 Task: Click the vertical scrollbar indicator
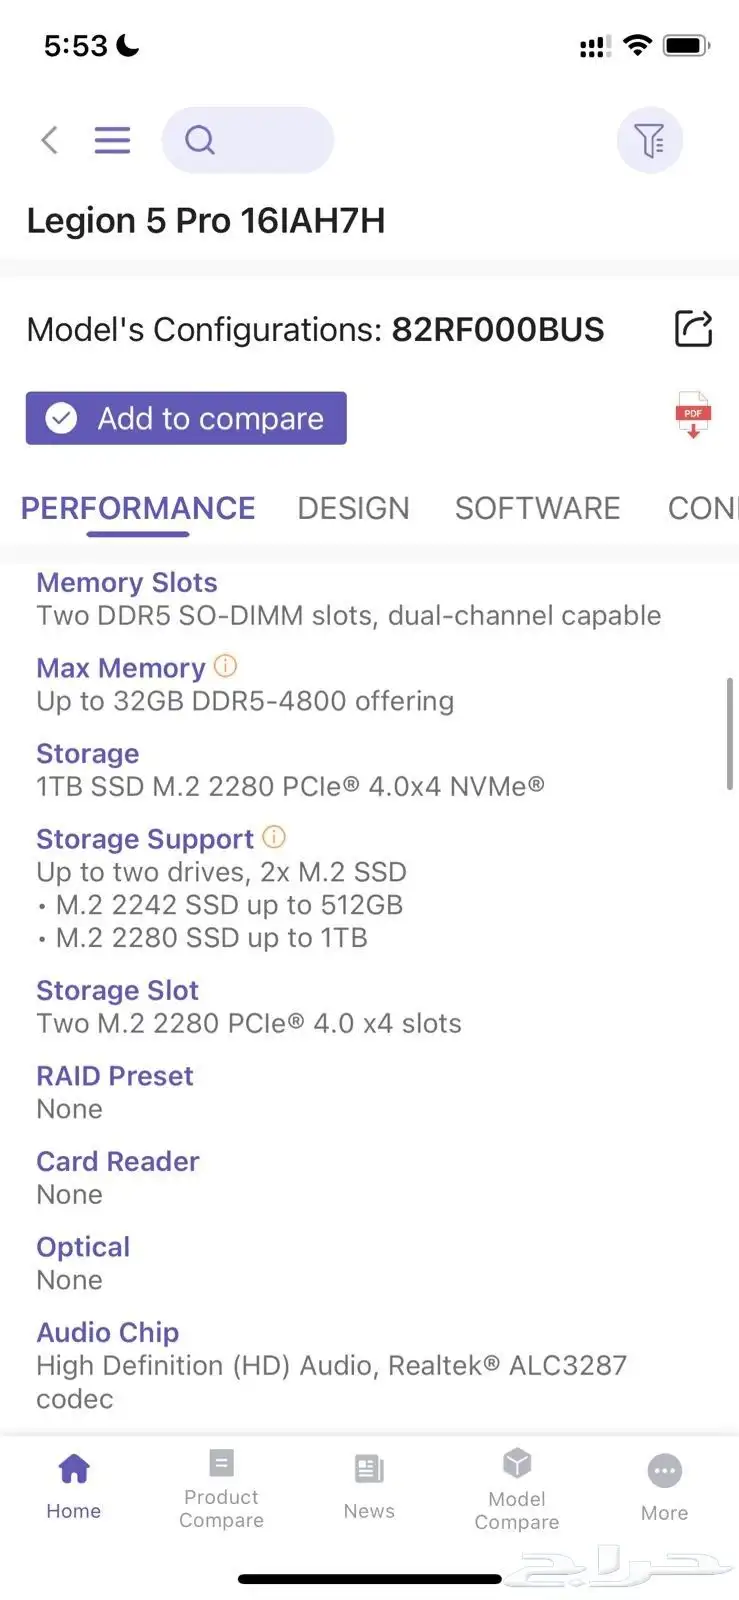coord(729,734)
